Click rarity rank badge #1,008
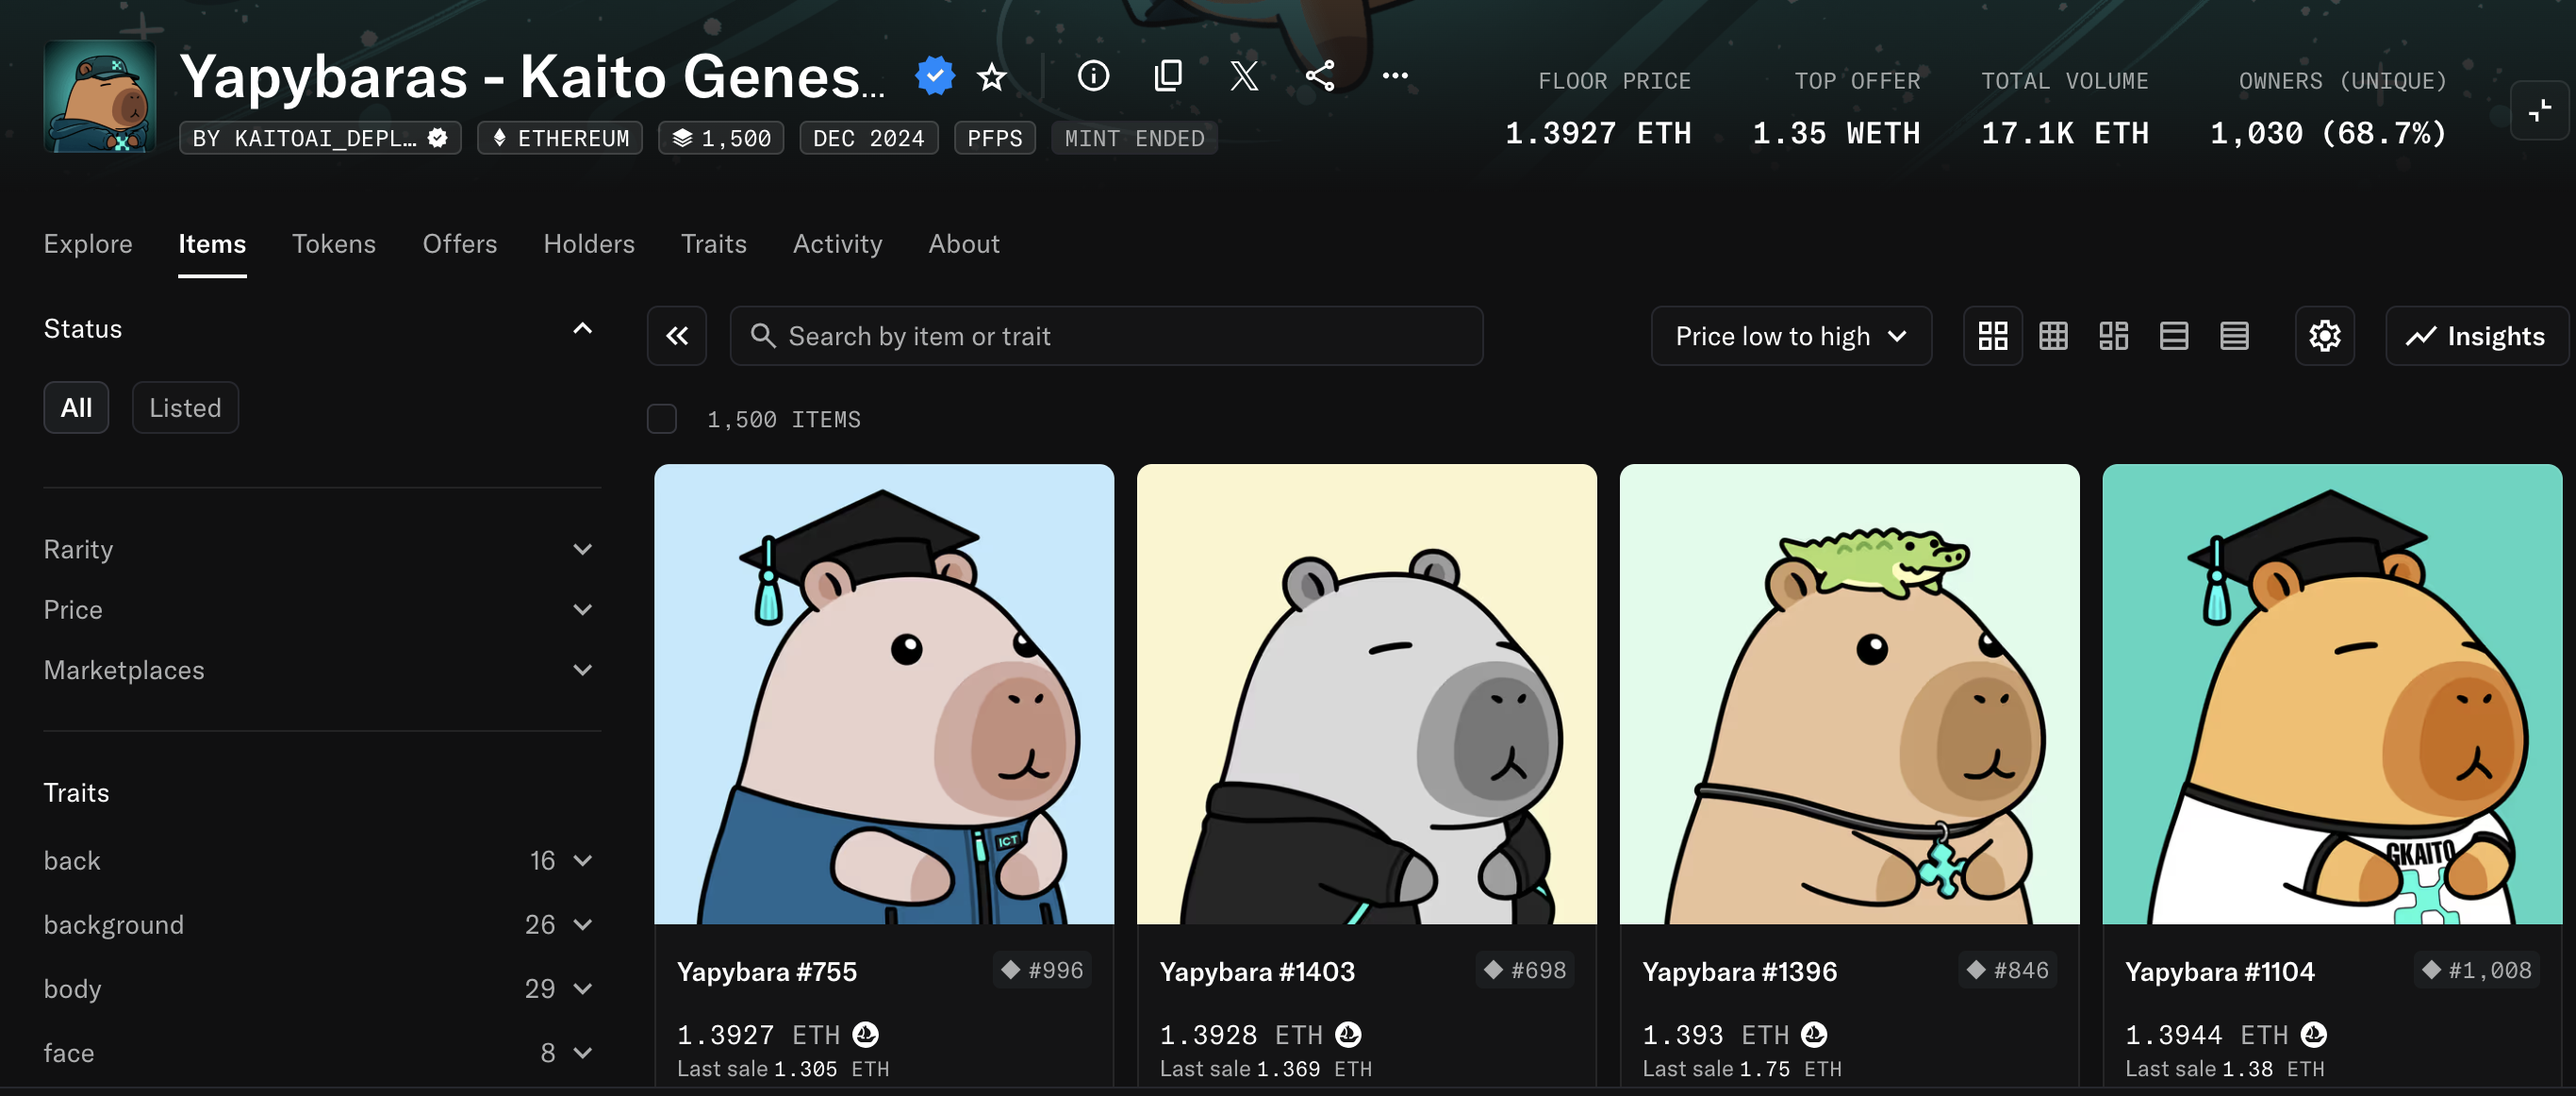The image size is (2576, 1096). (x=2477, y=970)
